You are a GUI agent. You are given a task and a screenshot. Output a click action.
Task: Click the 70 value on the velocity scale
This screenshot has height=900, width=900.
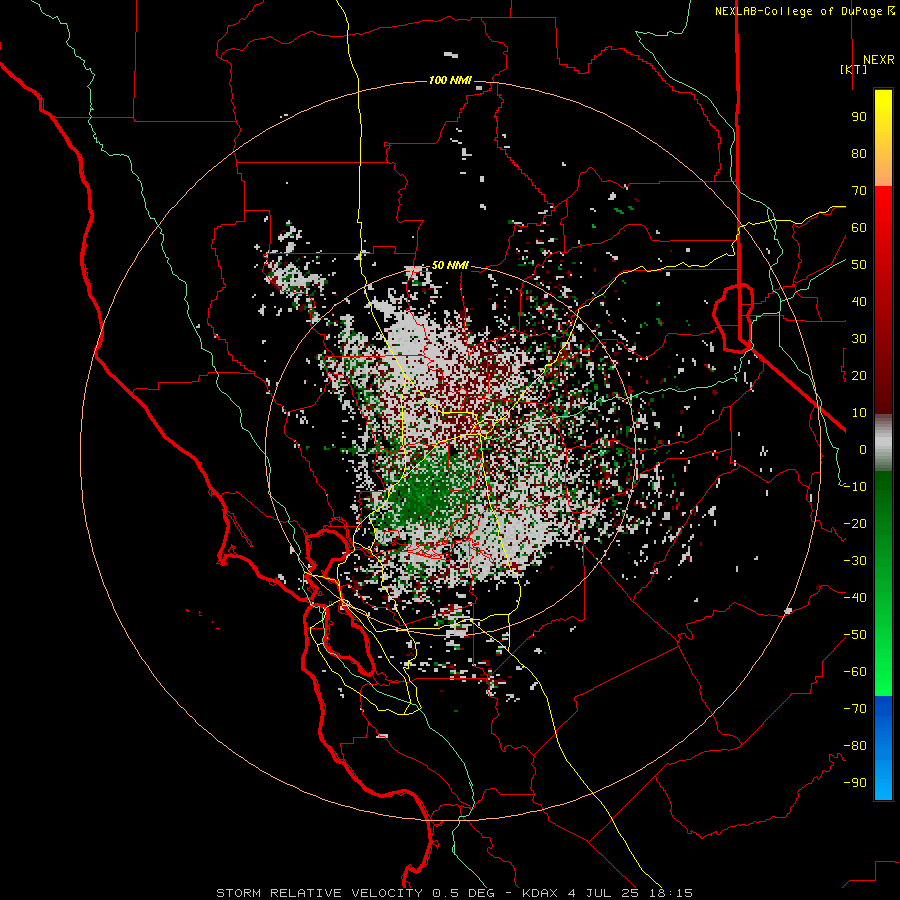click(x=859, y=191)
